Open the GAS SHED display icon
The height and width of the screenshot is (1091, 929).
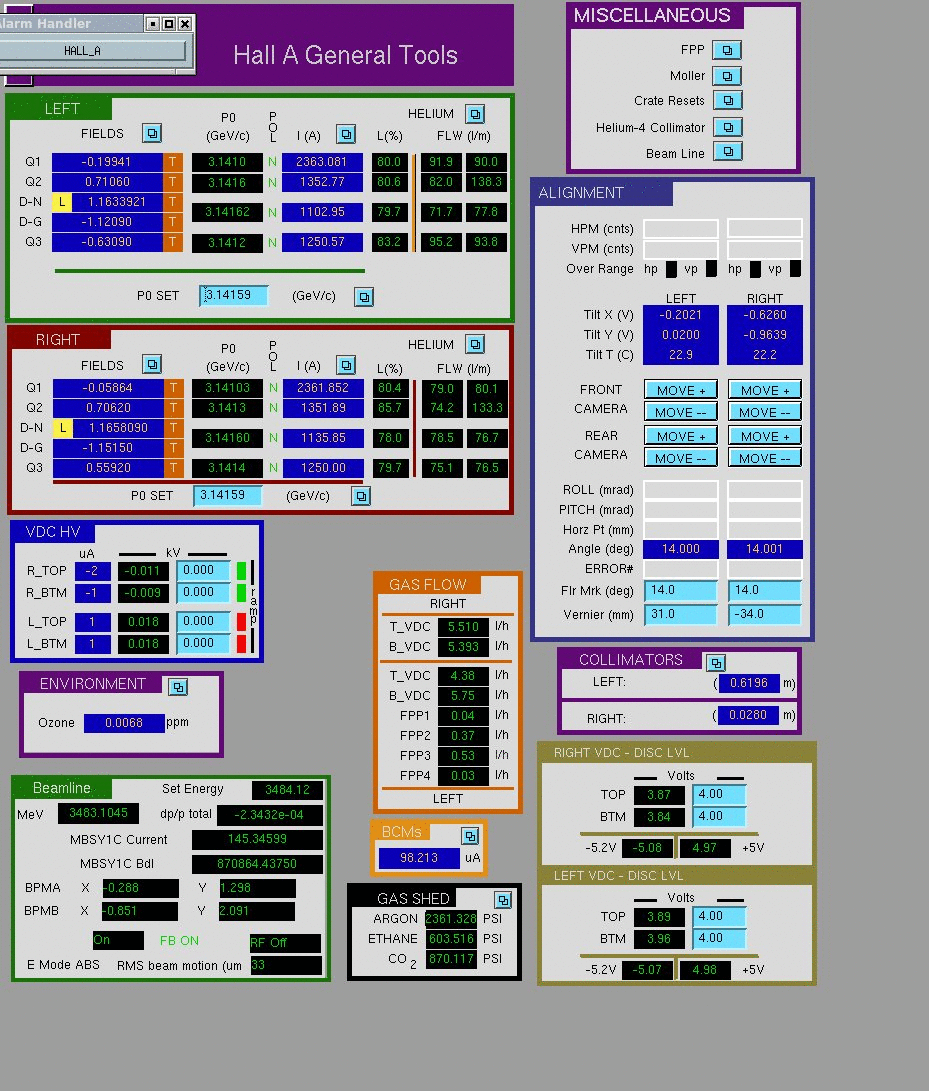click(502, 900)
